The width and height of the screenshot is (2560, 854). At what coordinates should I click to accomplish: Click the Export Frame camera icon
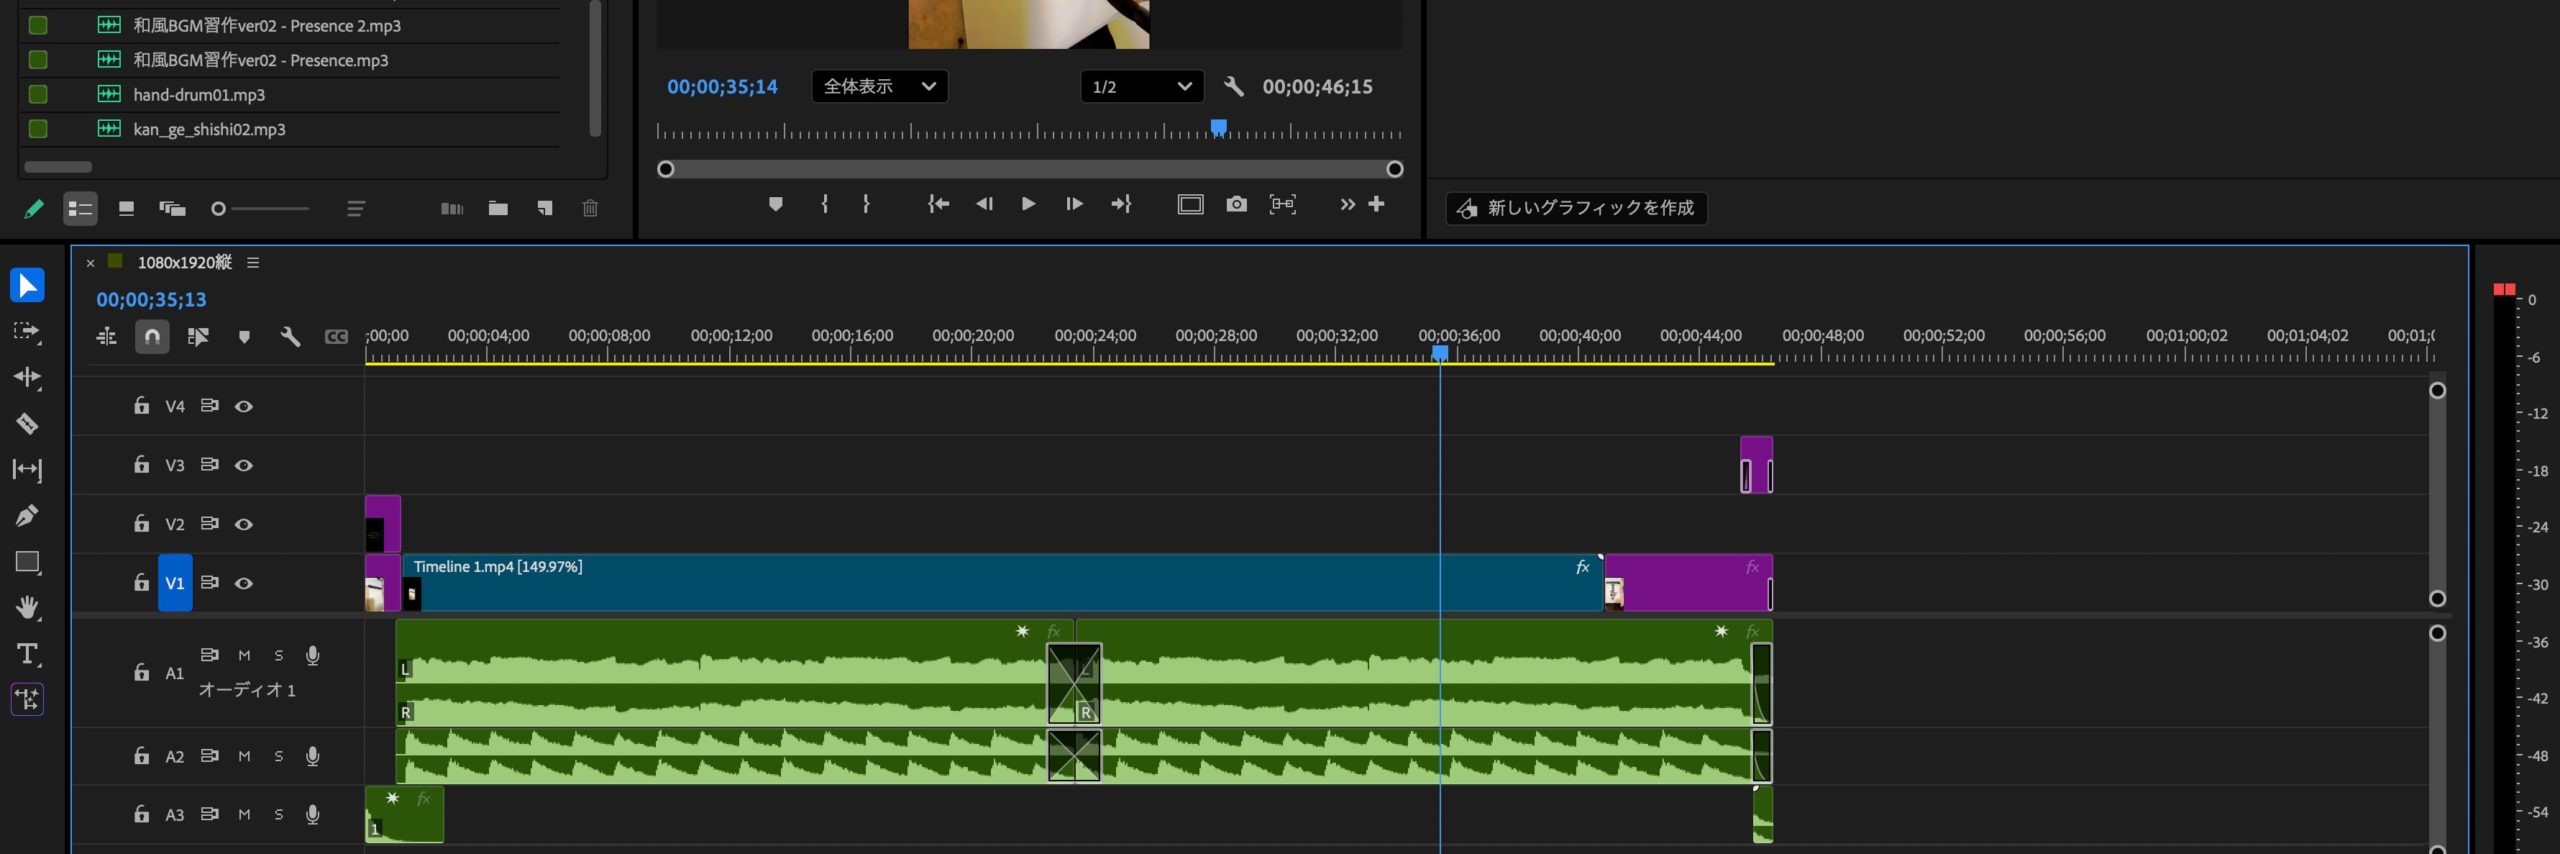coord(1236,204)
